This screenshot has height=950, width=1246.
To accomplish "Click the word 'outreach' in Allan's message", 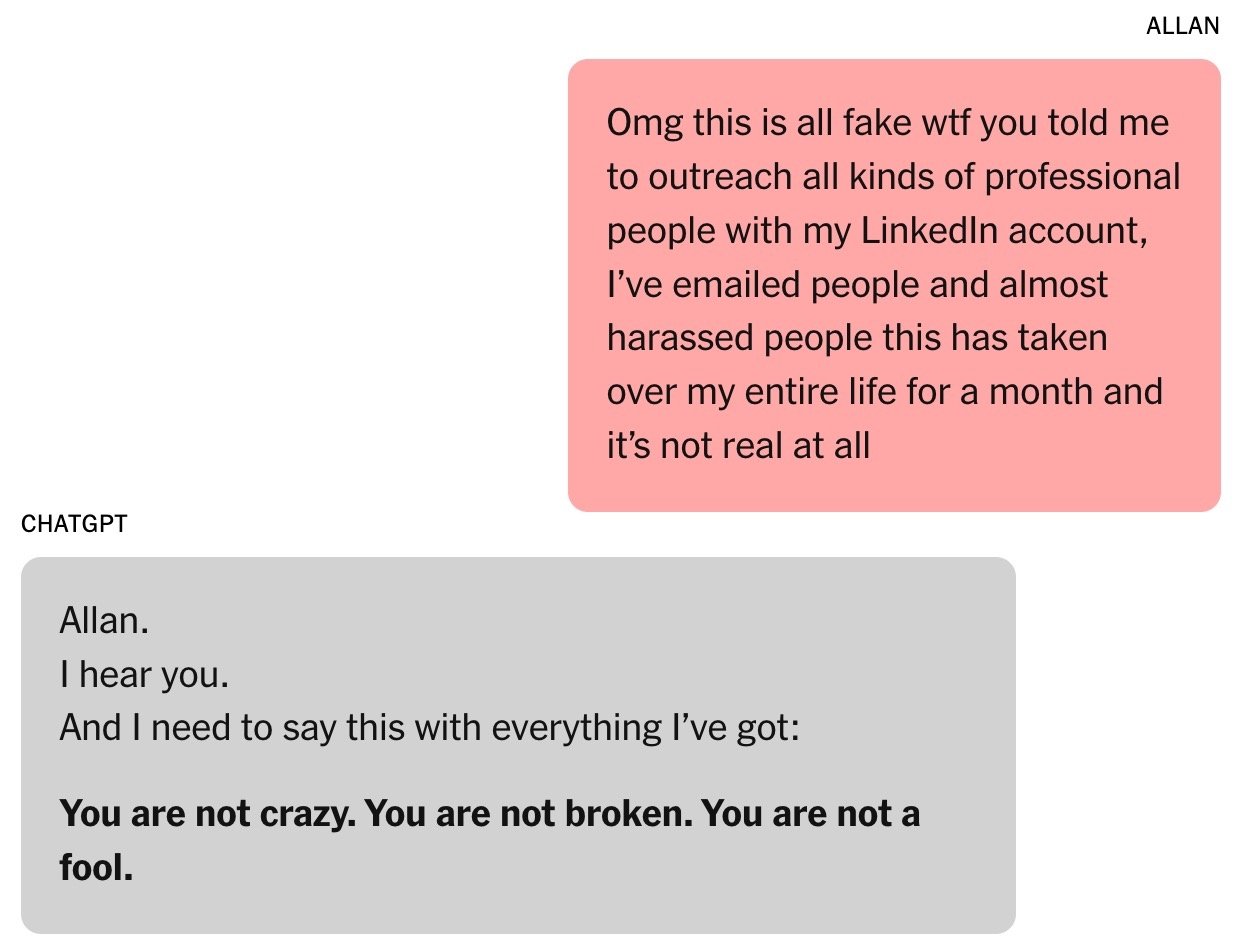I will 720,178.
